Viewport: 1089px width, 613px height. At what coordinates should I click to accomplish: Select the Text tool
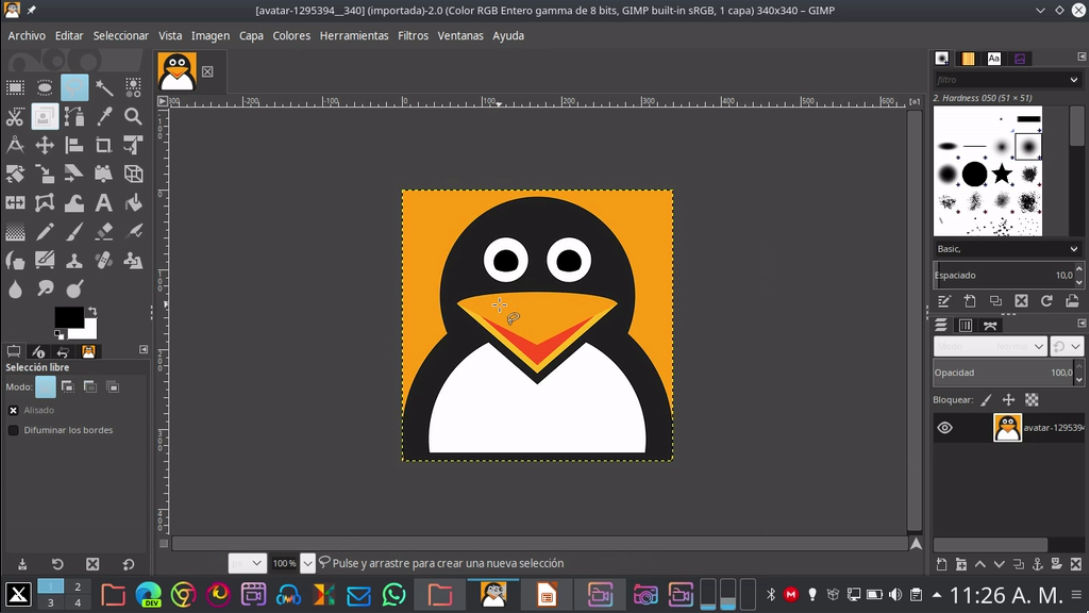(x=104, y=203)
